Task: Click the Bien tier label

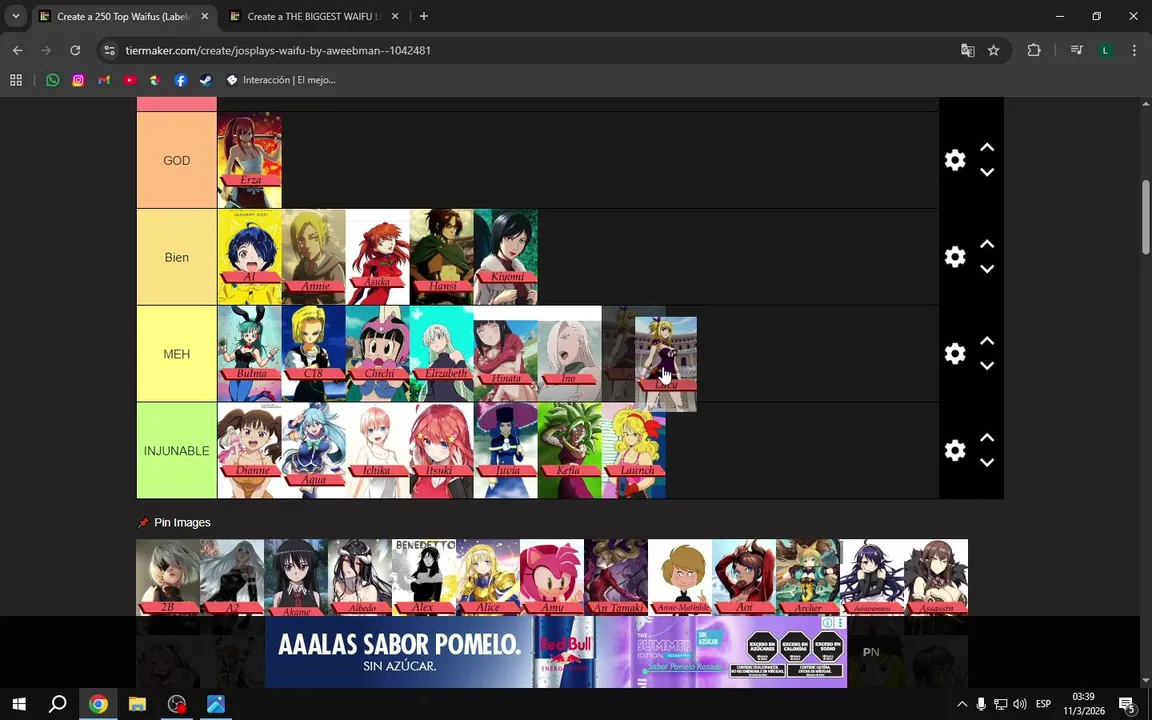Action: (176, 257)
